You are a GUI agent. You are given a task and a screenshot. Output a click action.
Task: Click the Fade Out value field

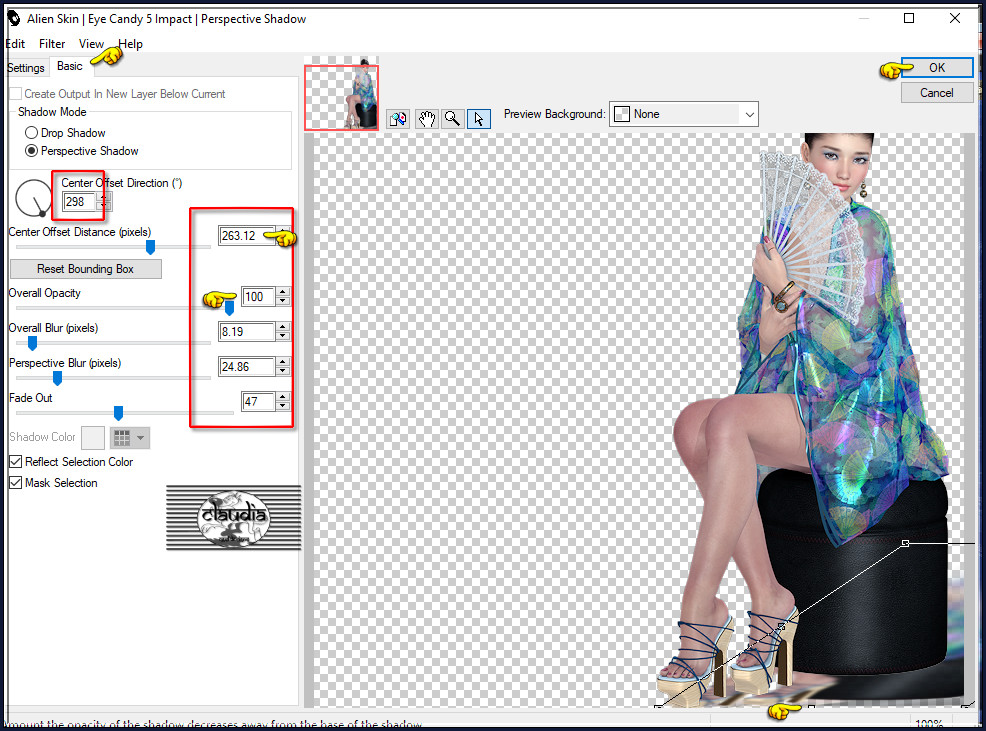258,402
